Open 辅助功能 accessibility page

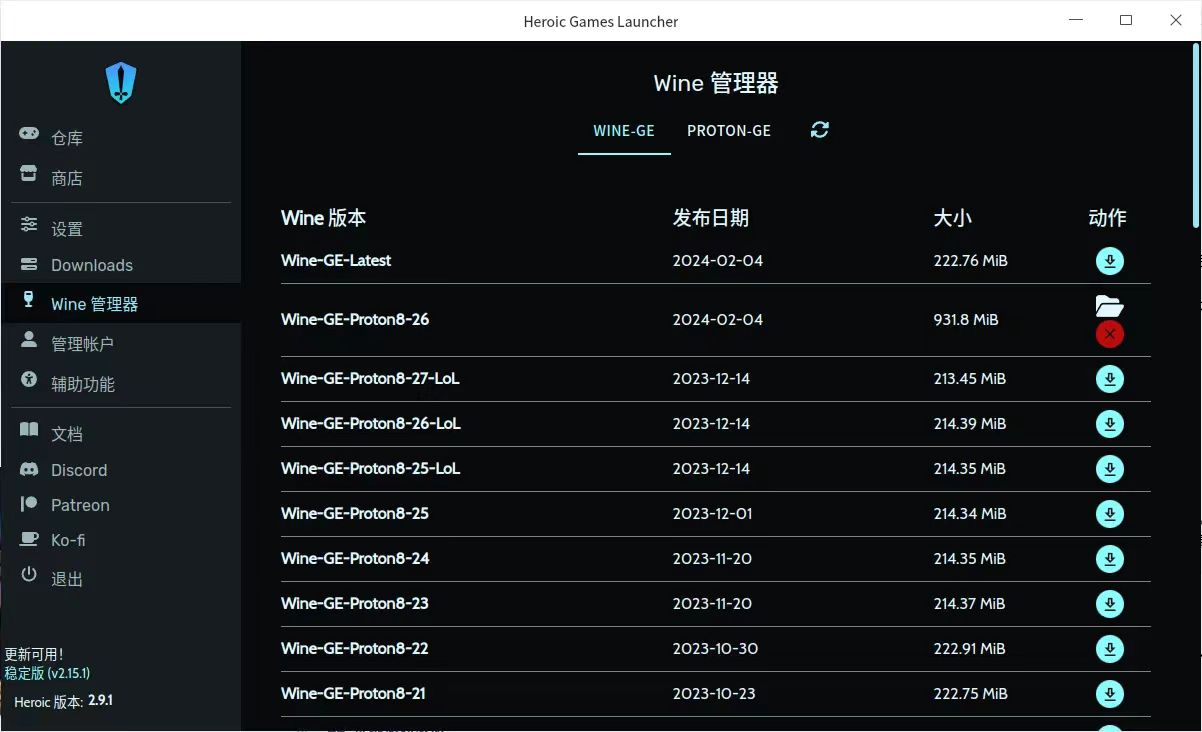[121, 384]
